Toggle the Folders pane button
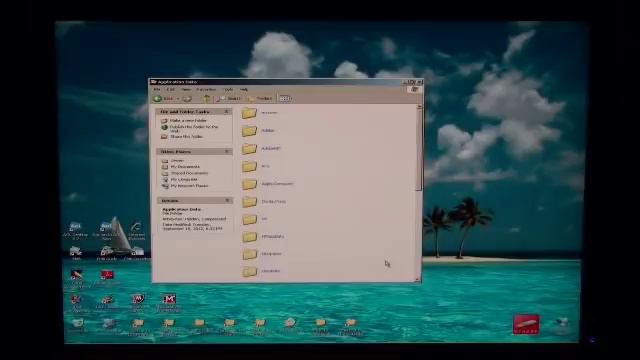This screenshot has width=640, height=360. [260, 98]
